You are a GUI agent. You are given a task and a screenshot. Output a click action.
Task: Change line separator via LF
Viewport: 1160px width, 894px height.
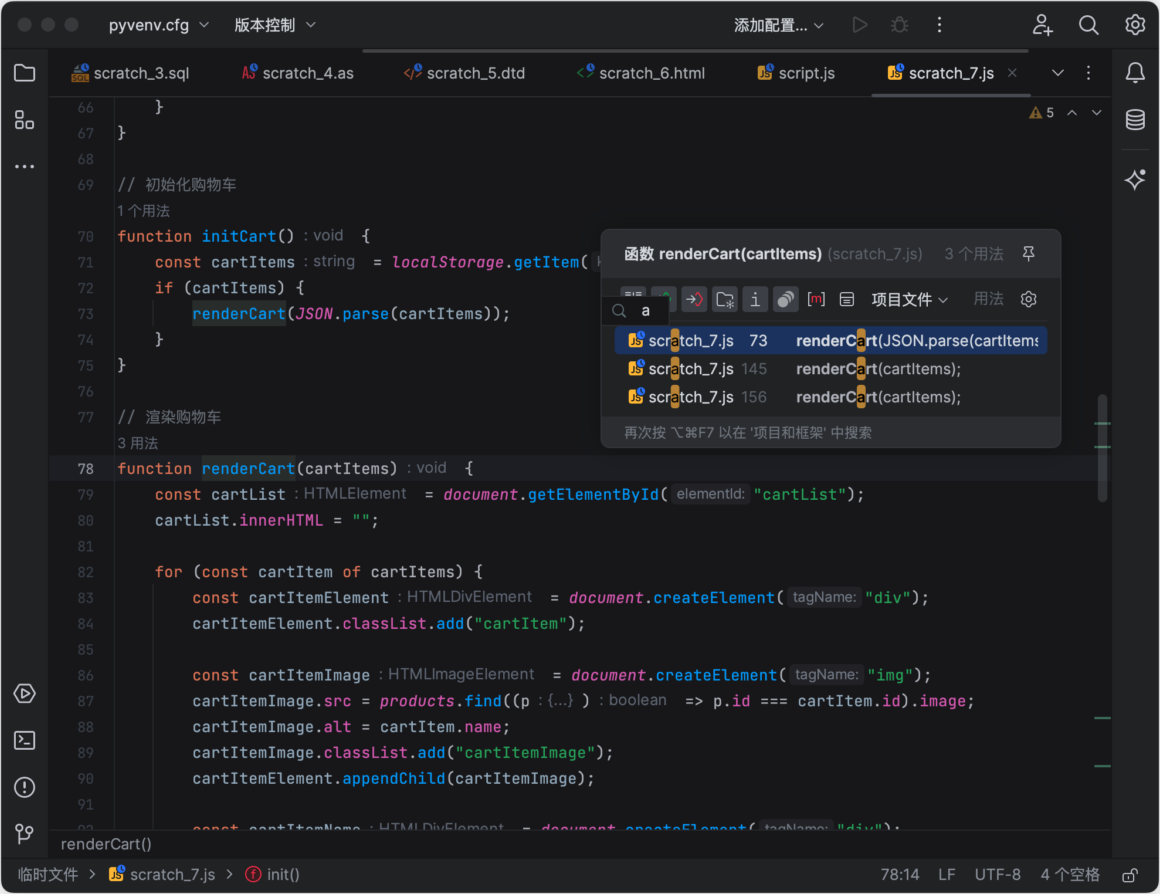coord(947,875)
